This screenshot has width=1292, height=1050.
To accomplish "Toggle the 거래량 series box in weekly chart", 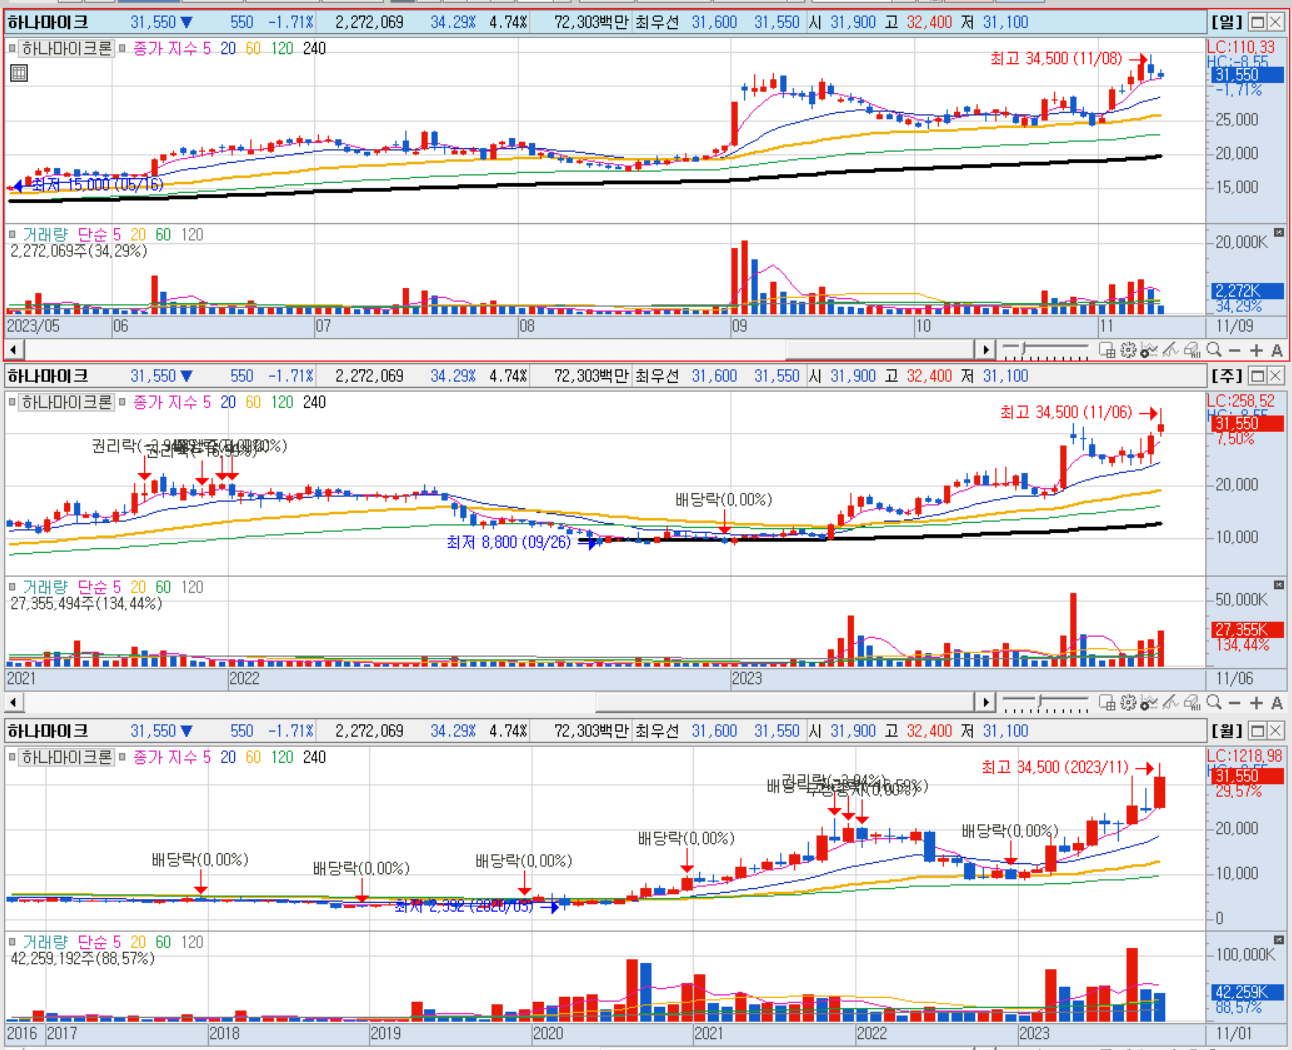I will pos(13,587).
